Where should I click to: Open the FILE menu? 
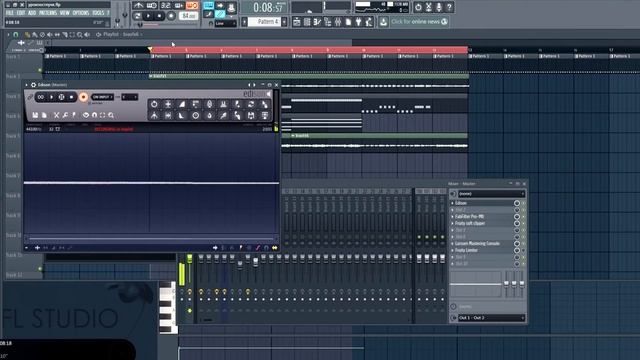click(x=9, y=13)
